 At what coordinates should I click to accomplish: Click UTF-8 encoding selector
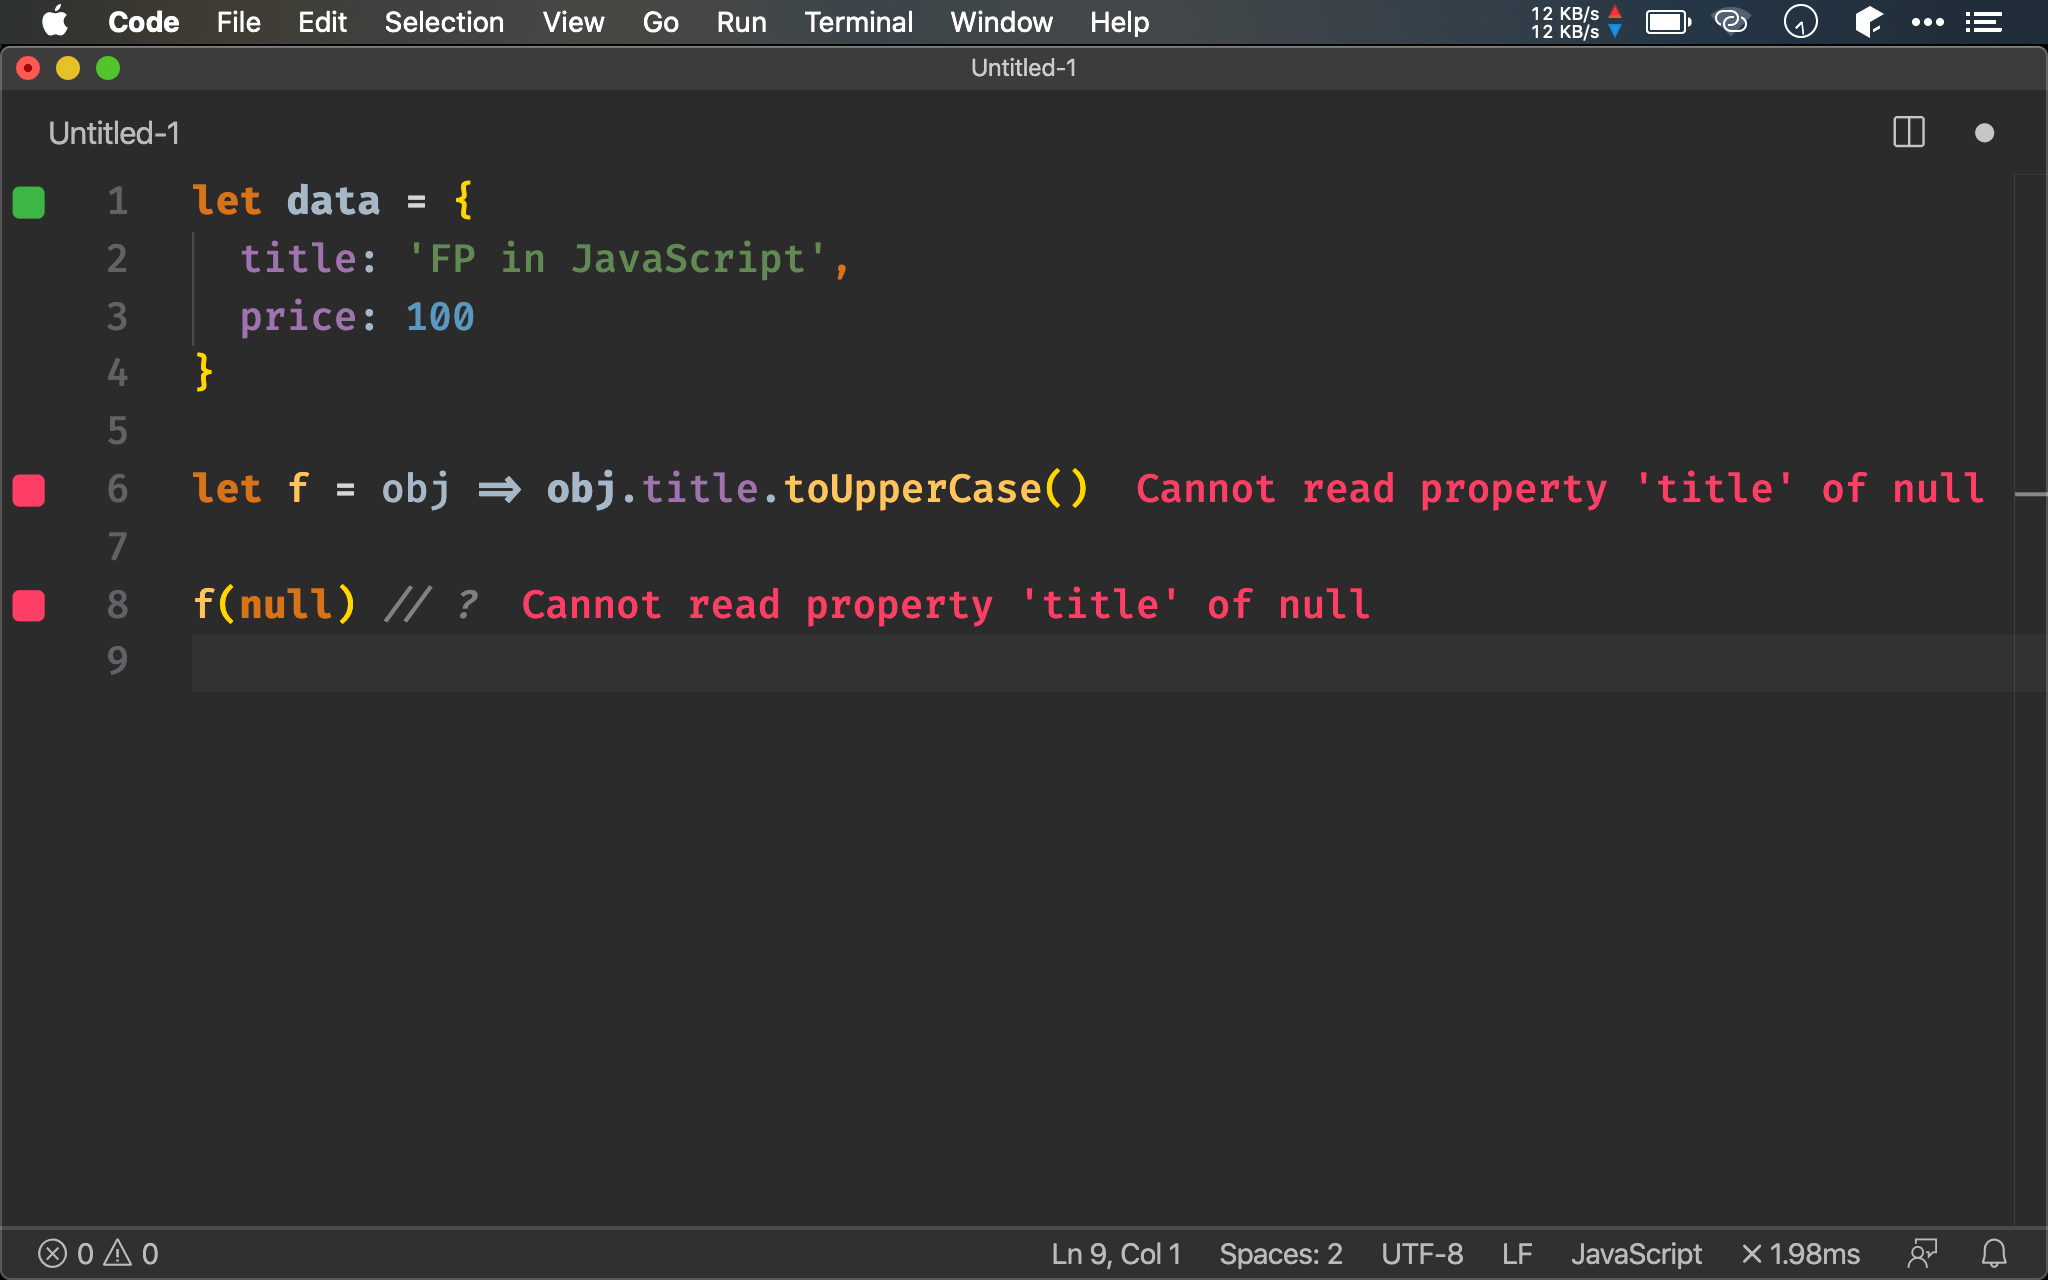click(x=1422, y=1253)
